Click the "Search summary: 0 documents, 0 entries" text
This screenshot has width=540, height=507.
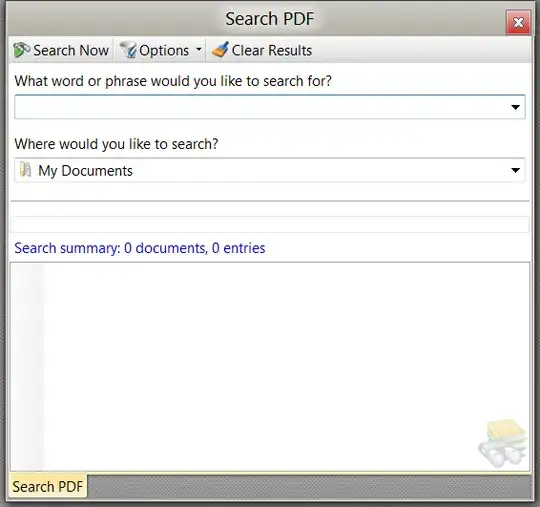click(x=140, y=248)
